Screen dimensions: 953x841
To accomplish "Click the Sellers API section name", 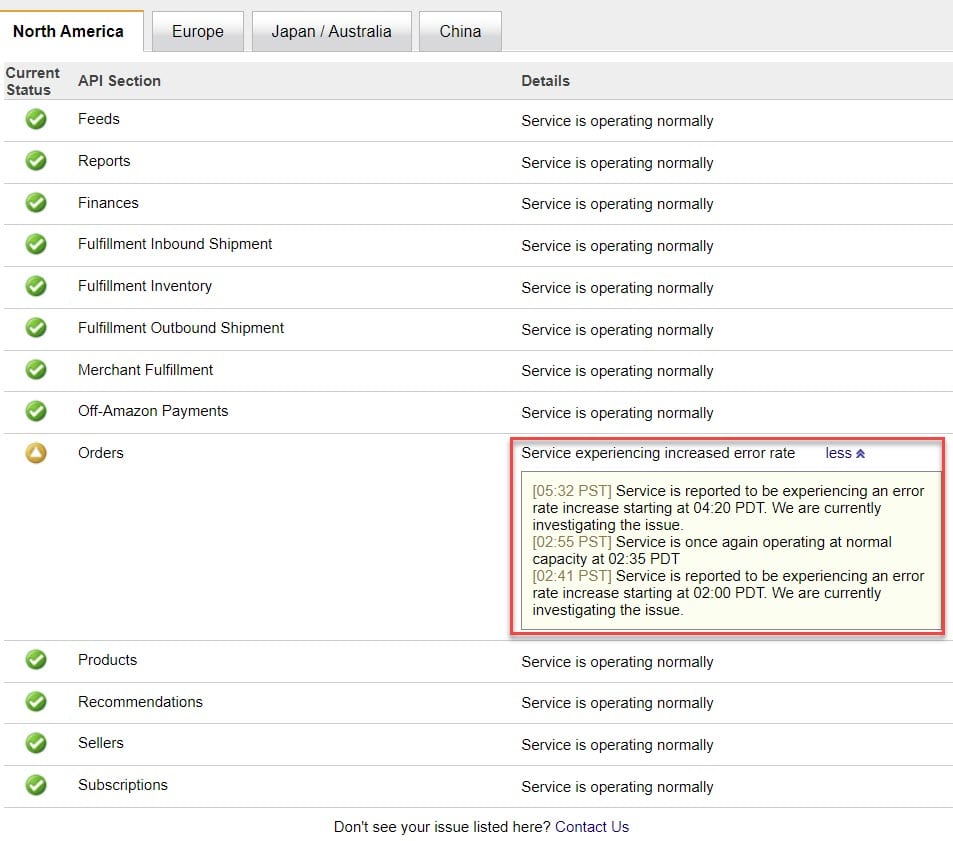I will click(101, 743).
